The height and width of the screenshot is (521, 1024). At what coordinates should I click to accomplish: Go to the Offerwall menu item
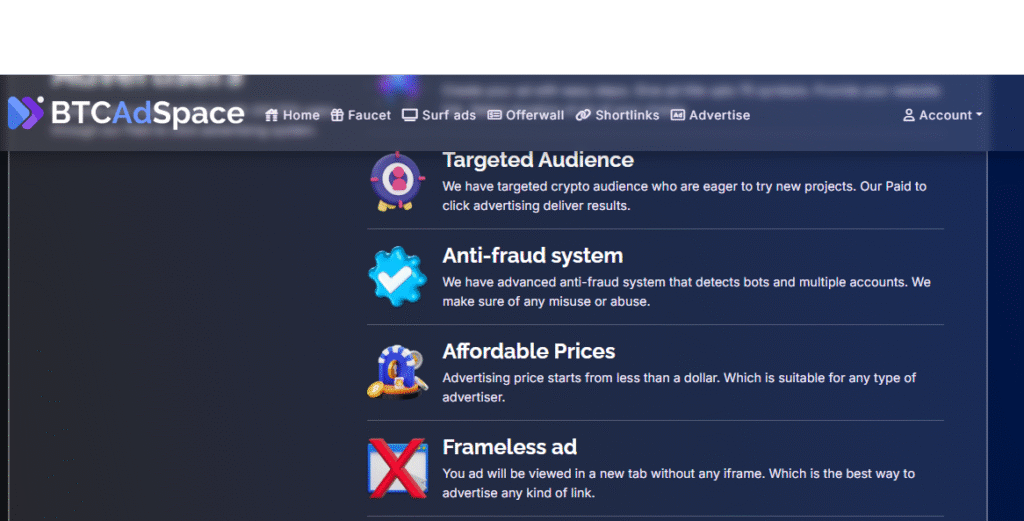click(x=535, y=115)
